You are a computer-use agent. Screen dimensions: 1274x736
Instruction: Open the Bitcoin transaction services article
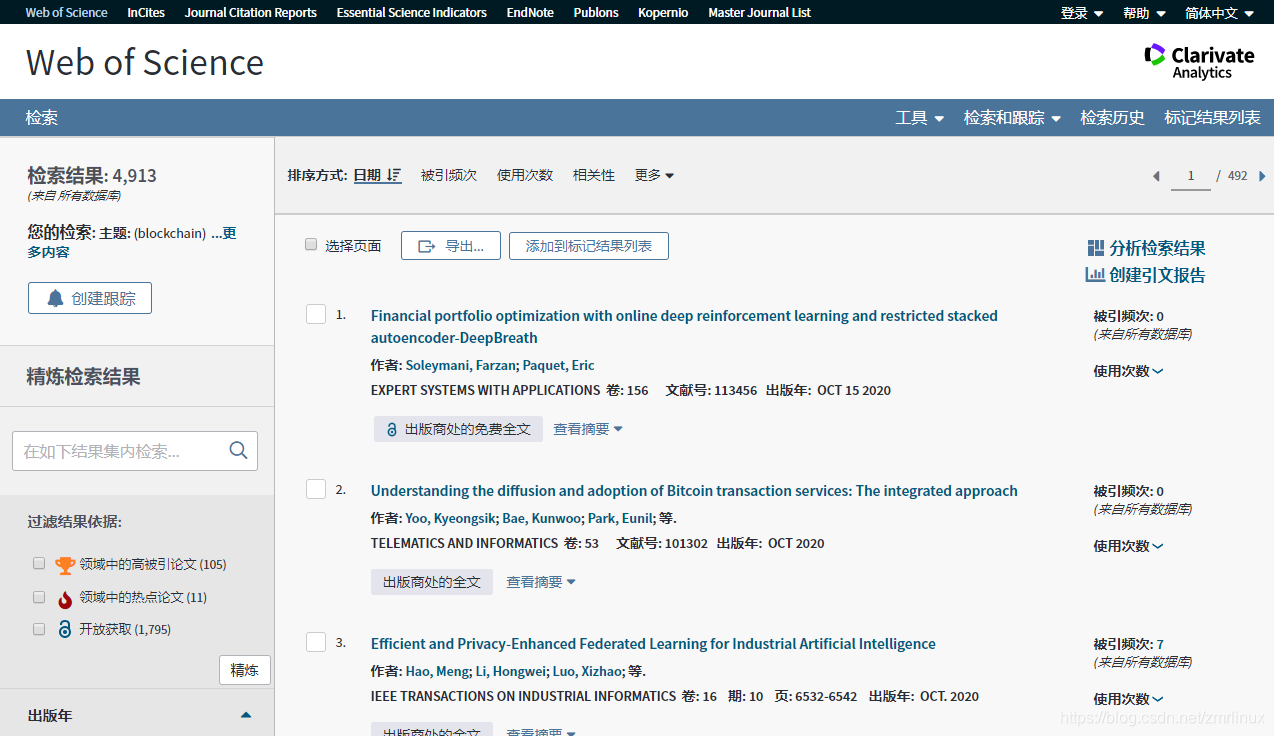(694, 491)
